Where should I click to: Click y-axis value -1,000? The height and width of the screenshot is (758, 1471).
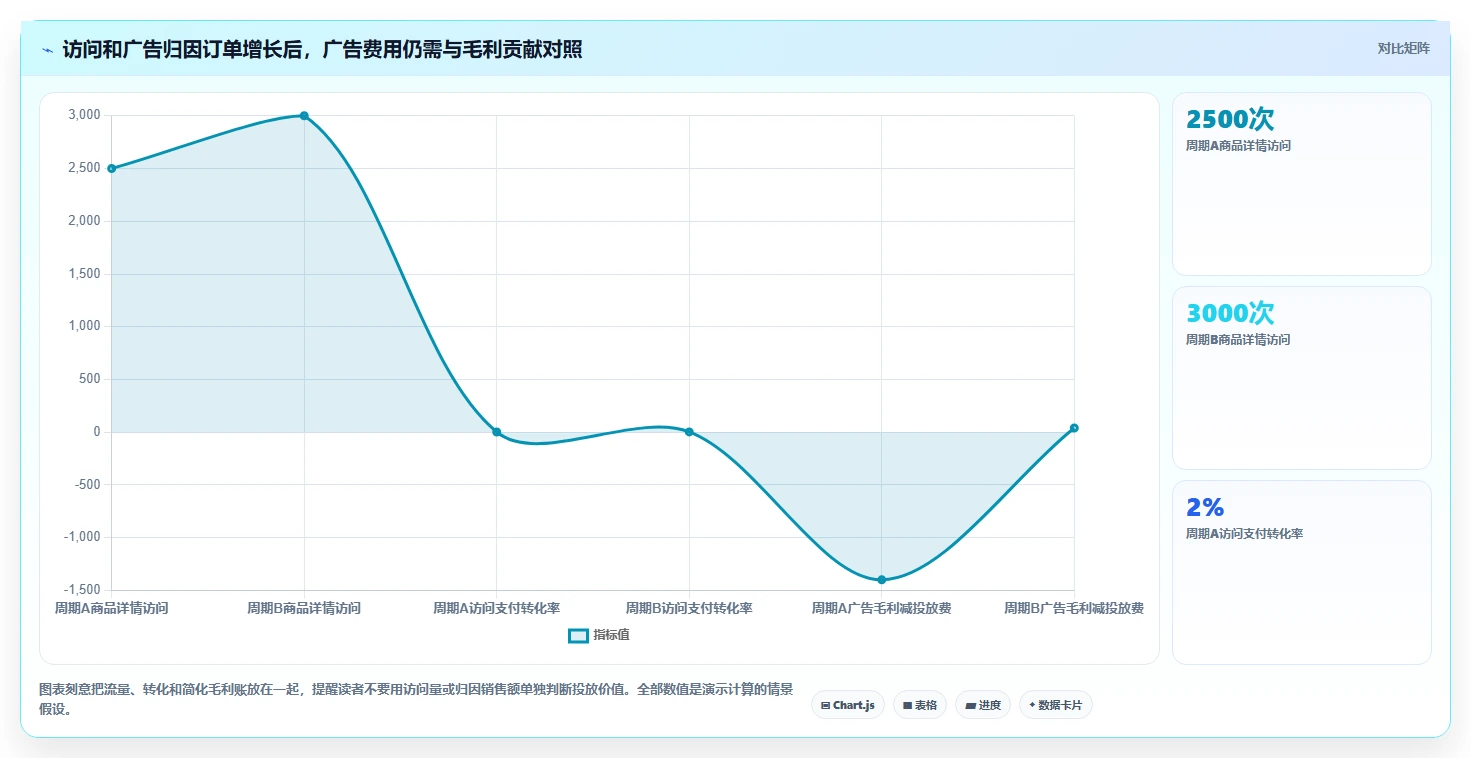point(82,537)
